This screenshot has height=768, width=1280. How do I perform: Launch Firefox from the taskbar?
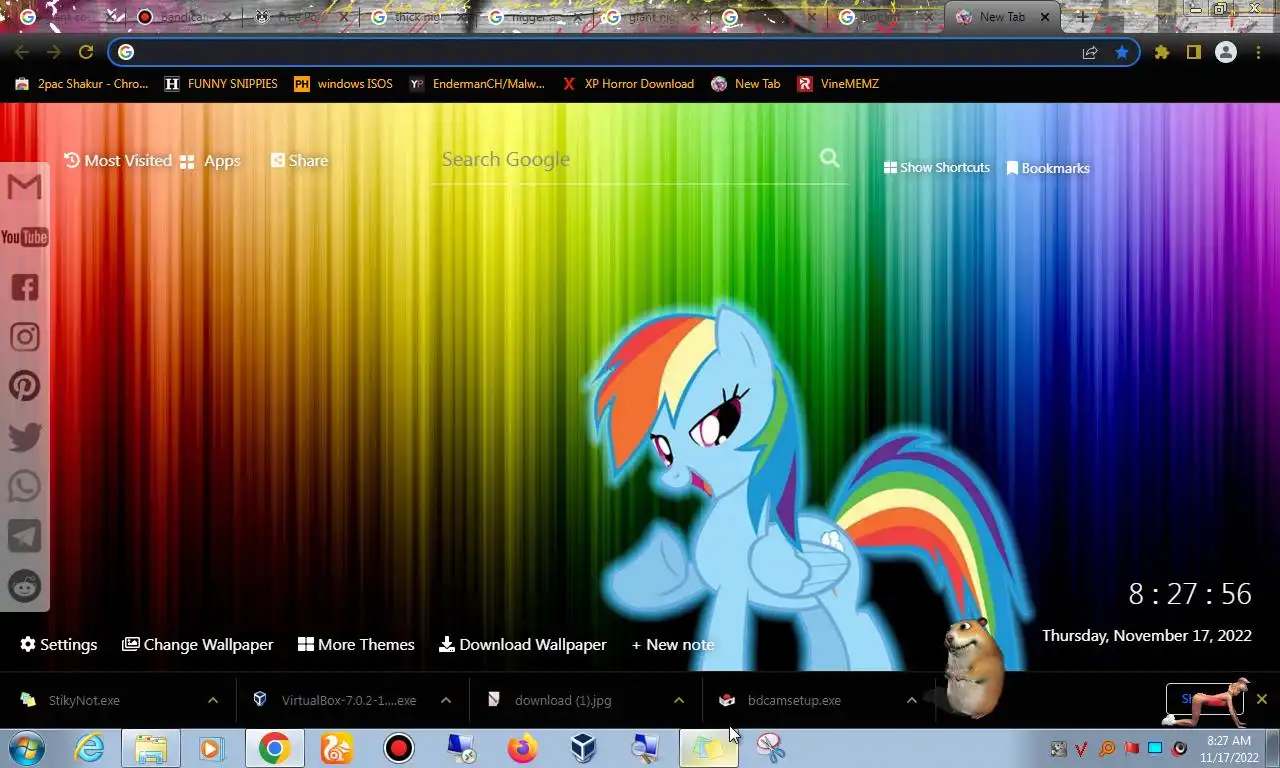point(522,748)
